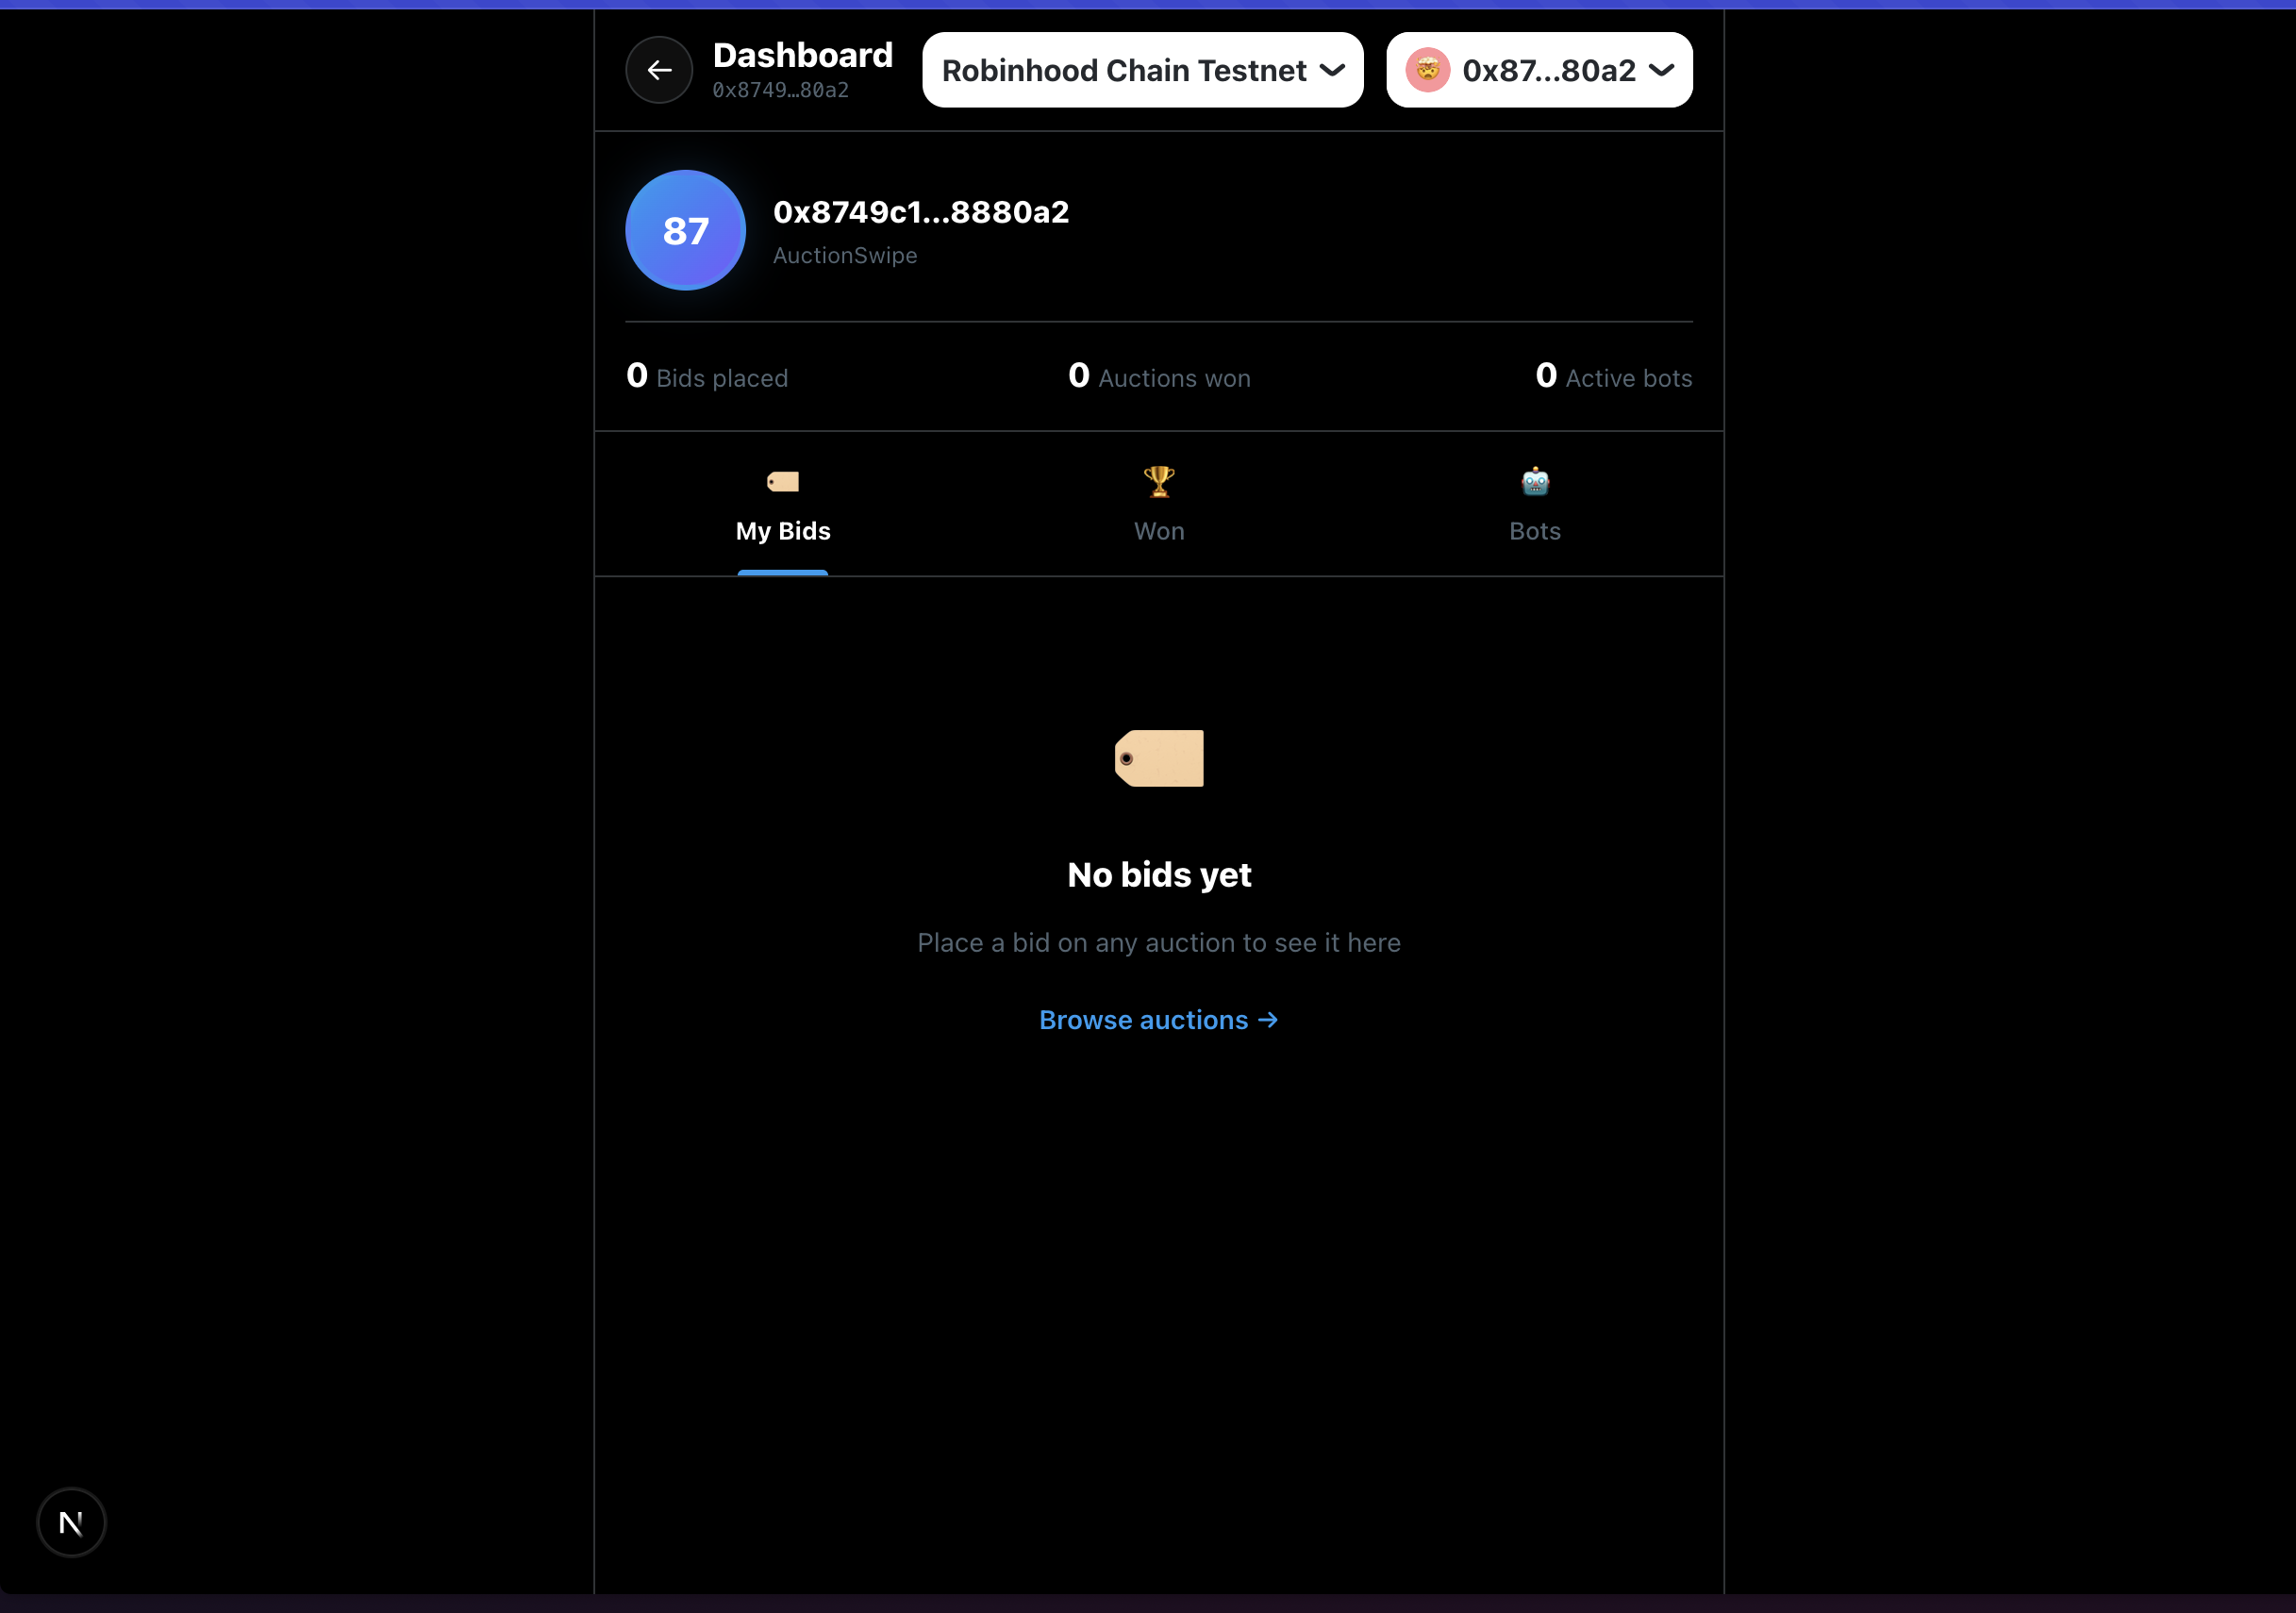
Task: Click the chevron next to wallet address
Action: [x=1661, y=70]
